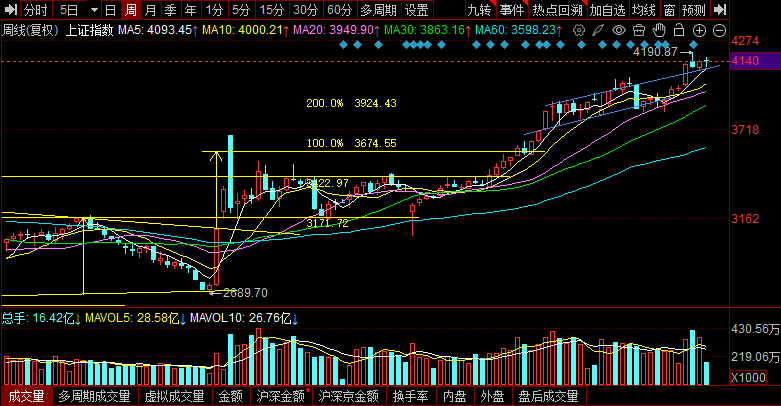Click the MAVOL5 28.58亿 label
Image resolution: width=781 pixels, height=406 pixels.
point(135,318)
